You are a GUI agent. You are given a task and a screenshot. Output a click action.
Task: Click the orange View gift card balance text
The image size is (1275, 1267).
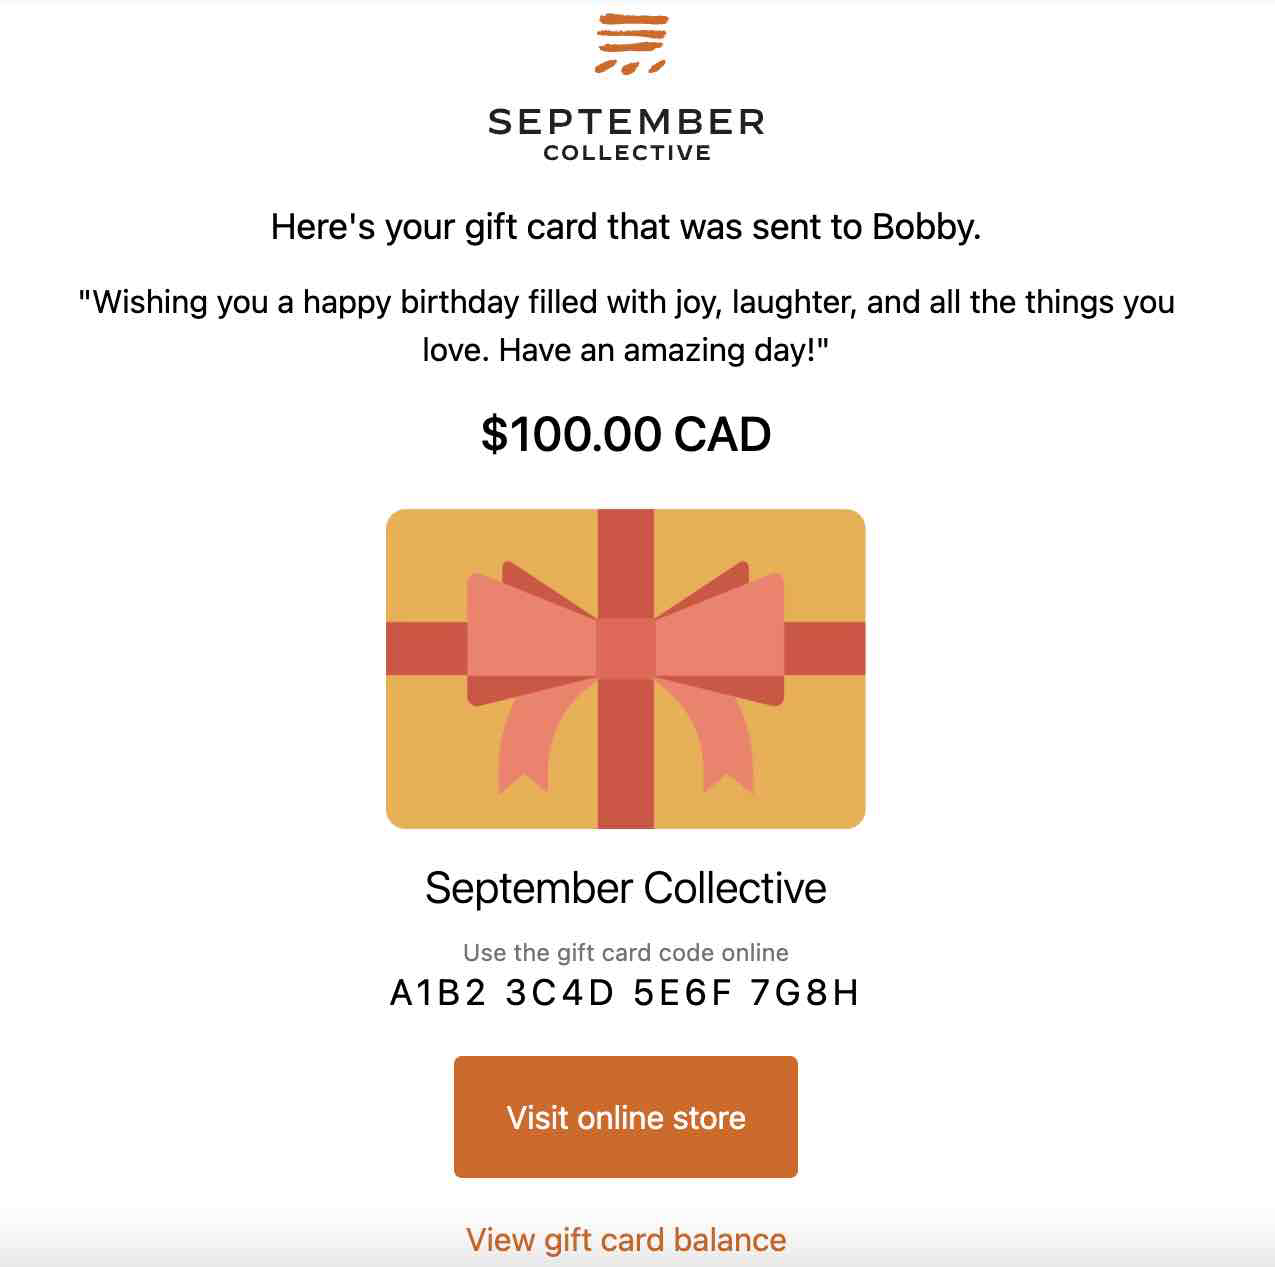(626, 1239)
